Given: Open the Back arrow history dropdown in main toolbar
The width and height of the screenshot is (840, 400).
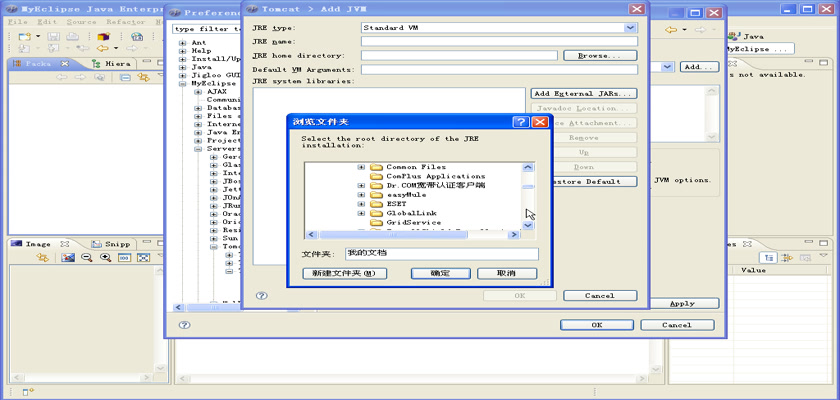Looking at the screenshot, I should (x=116, y=49).
